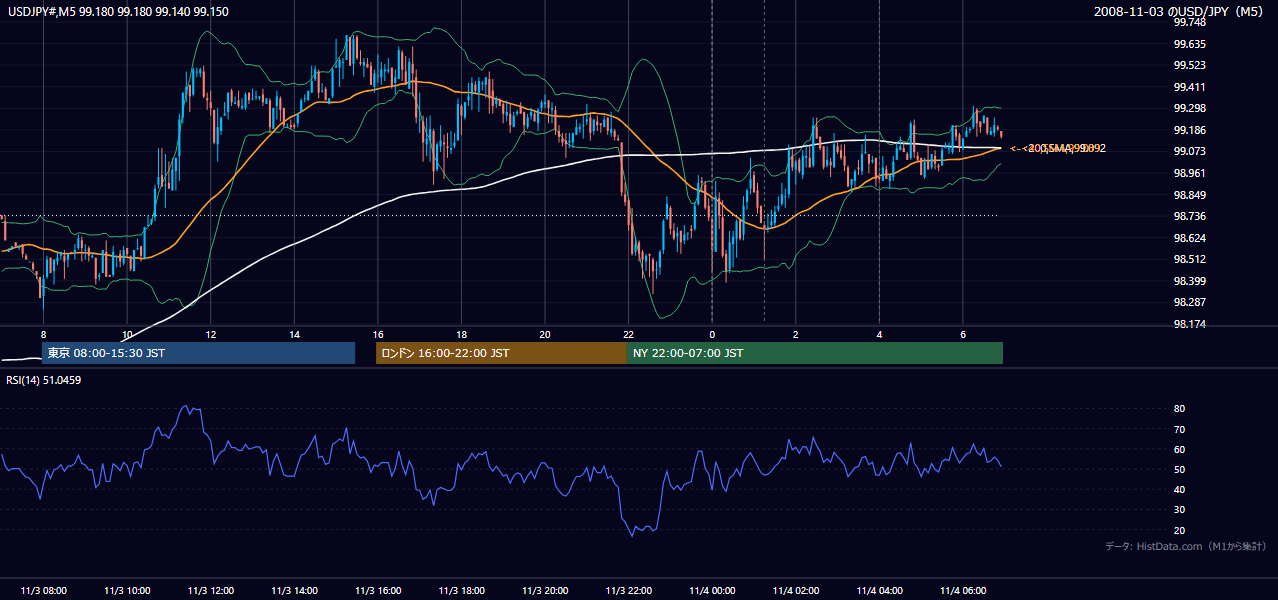Click price level 98.174 on the axis

pyautogui.click(x=1190, y=324)
